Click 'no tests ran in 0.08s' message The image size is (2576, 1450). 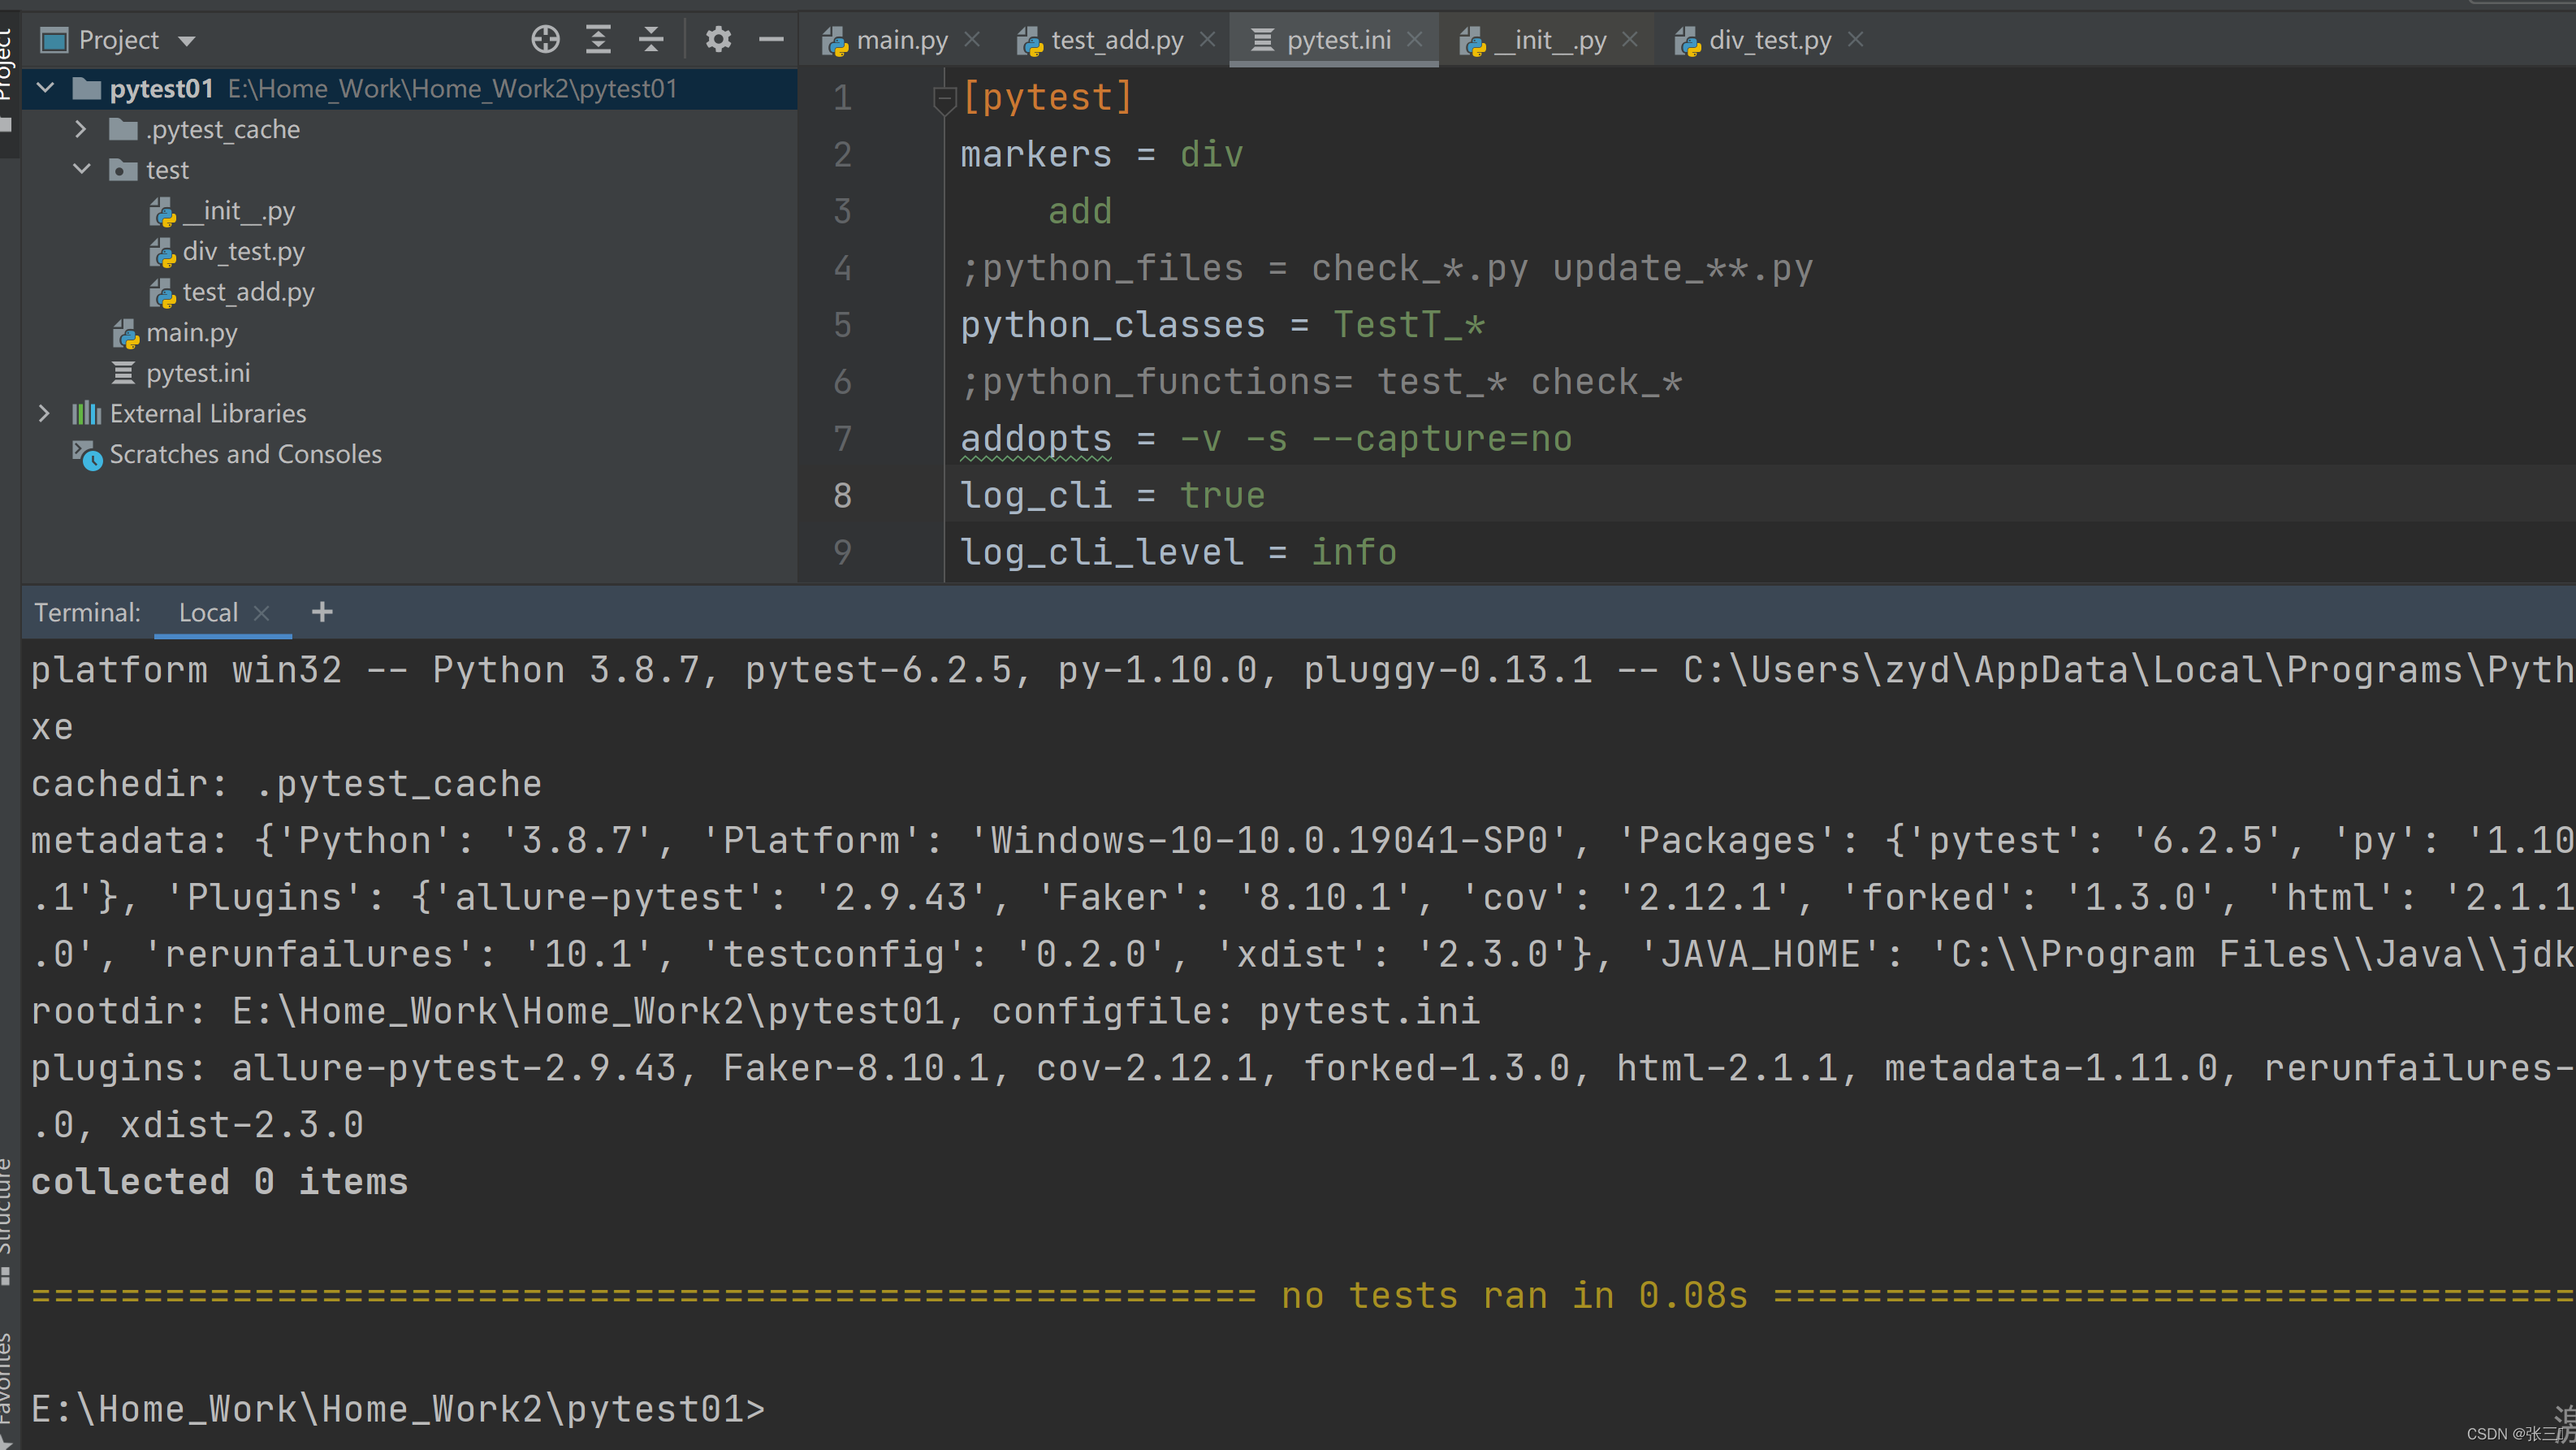[1514, 1296]
